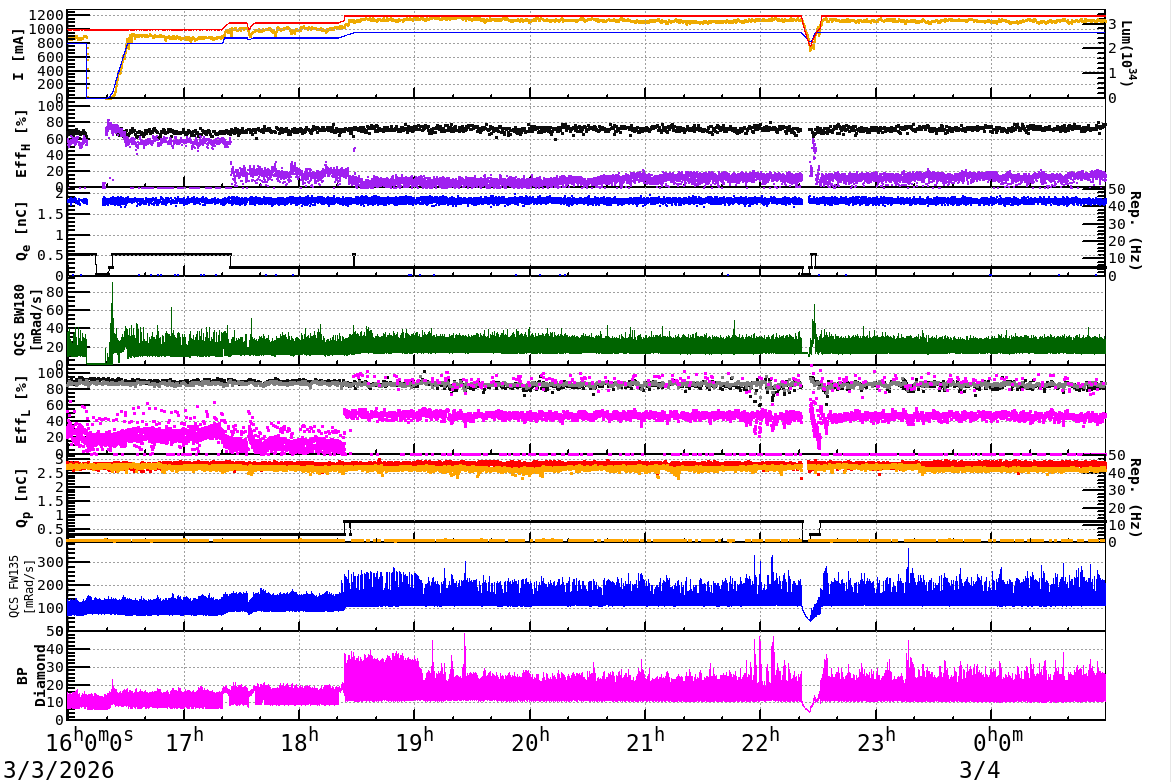Click the "0h0m" midnight tick label
This screenshot has height=782, width=1172.
click(x=997, y=741)
